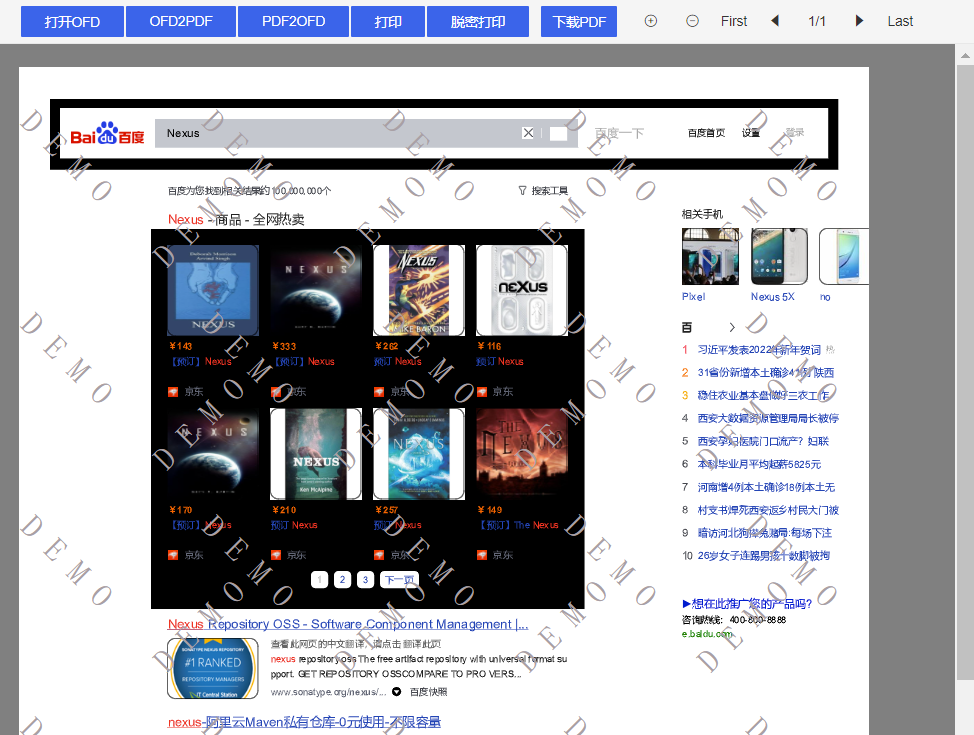Open the ¥143 blue Nexus book cover
The height and width of the screenshot is (735, 974).
pyautogui.click(x=213, y=290)
